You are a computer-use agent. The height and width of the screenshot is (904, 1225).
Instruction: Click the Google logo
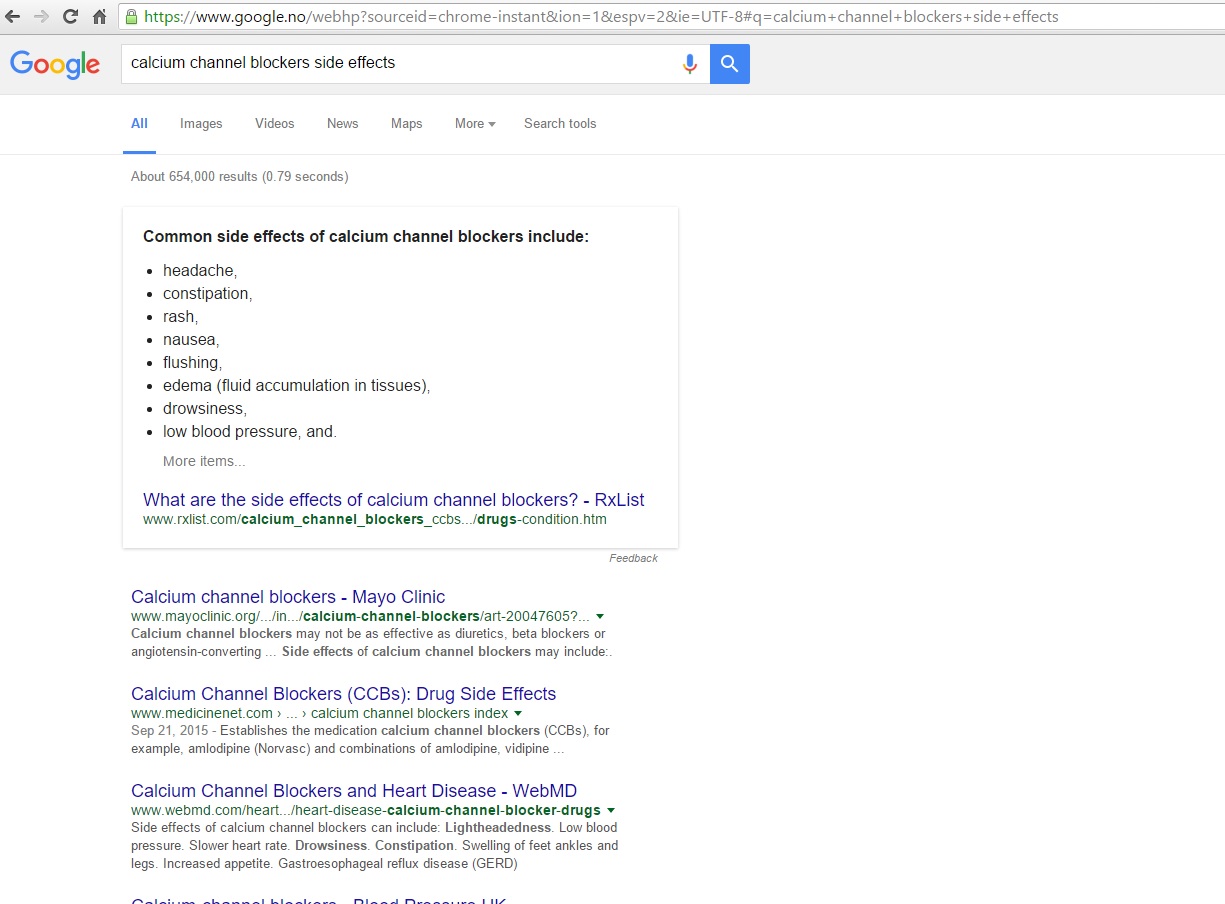(x=55, y=64)
